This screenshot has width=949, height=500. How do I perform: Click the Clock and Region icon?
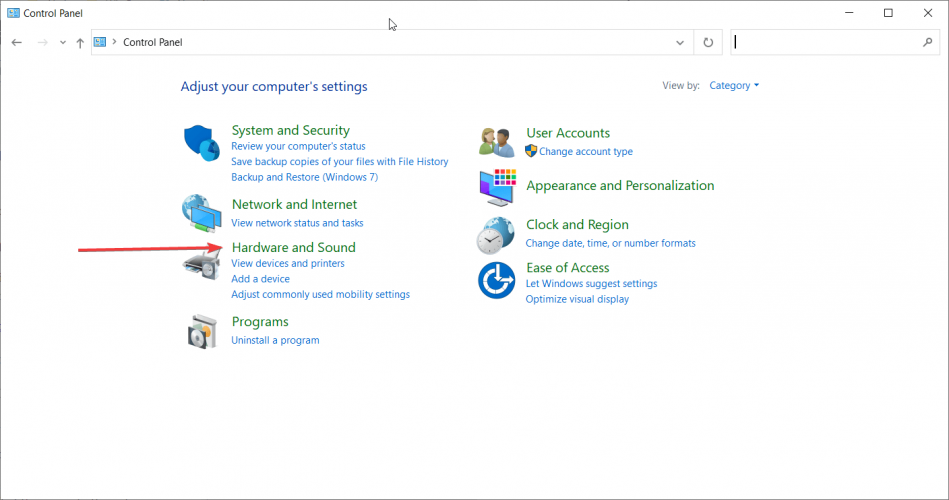point(496,235)
